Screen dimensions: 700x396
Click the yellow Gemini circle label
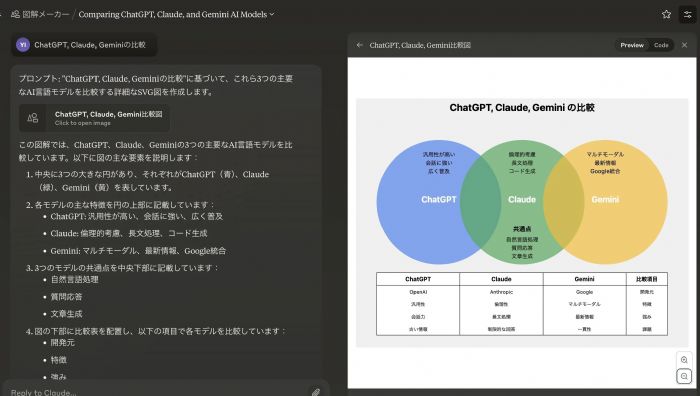605,200
